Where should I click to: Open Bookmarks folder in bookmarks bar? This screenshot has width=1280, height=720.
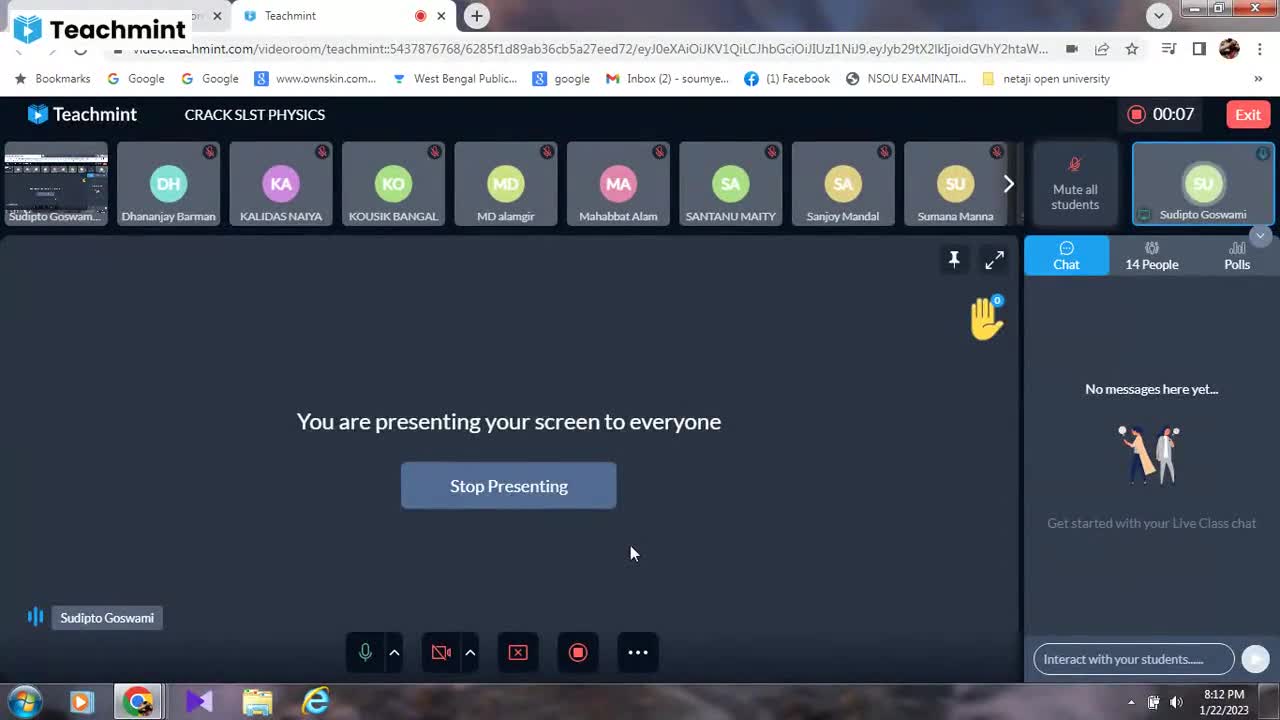point(53,78)
